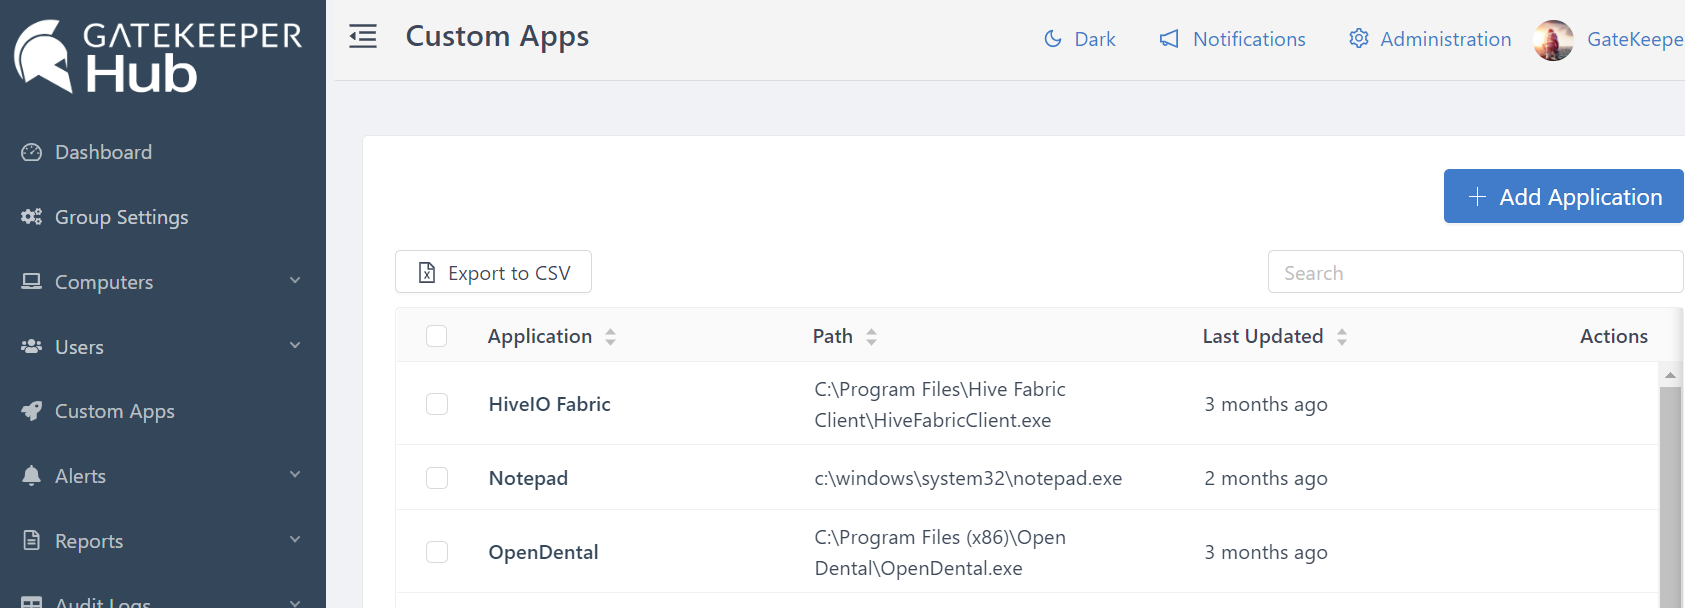Click the Notifications megaphone icon
Viewport: 1685px width, 608px height.
click(x=1169, y=39)
